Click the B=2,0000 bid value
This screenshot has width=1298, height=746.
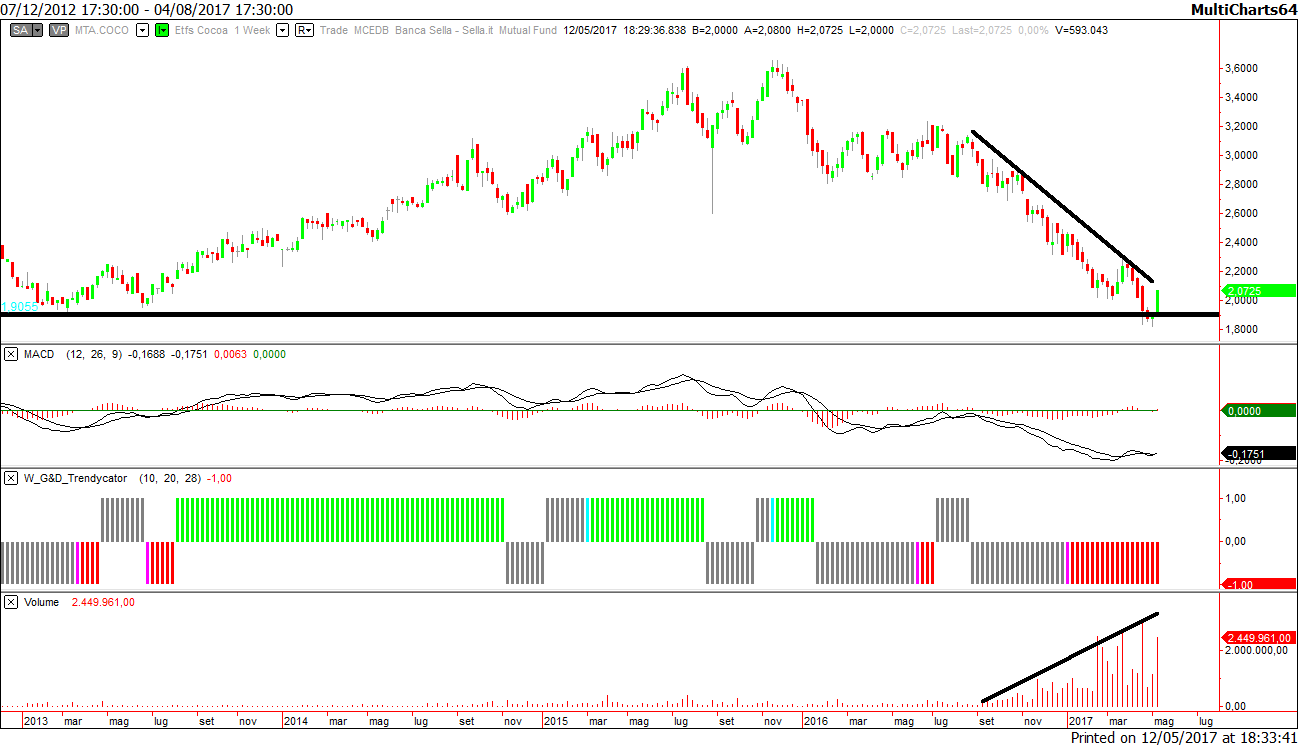[x=717, y=30]
